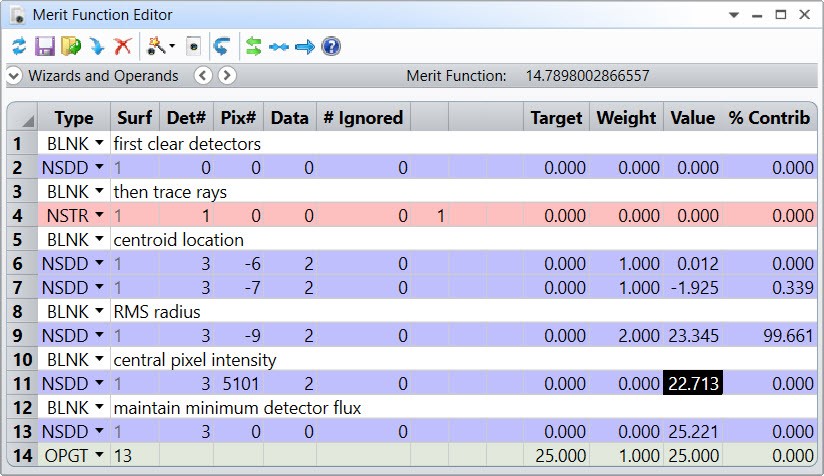The height and width of the screenshot is (476, 824).
Task: Select row number 9 header
Action: [x=22, y=335]
